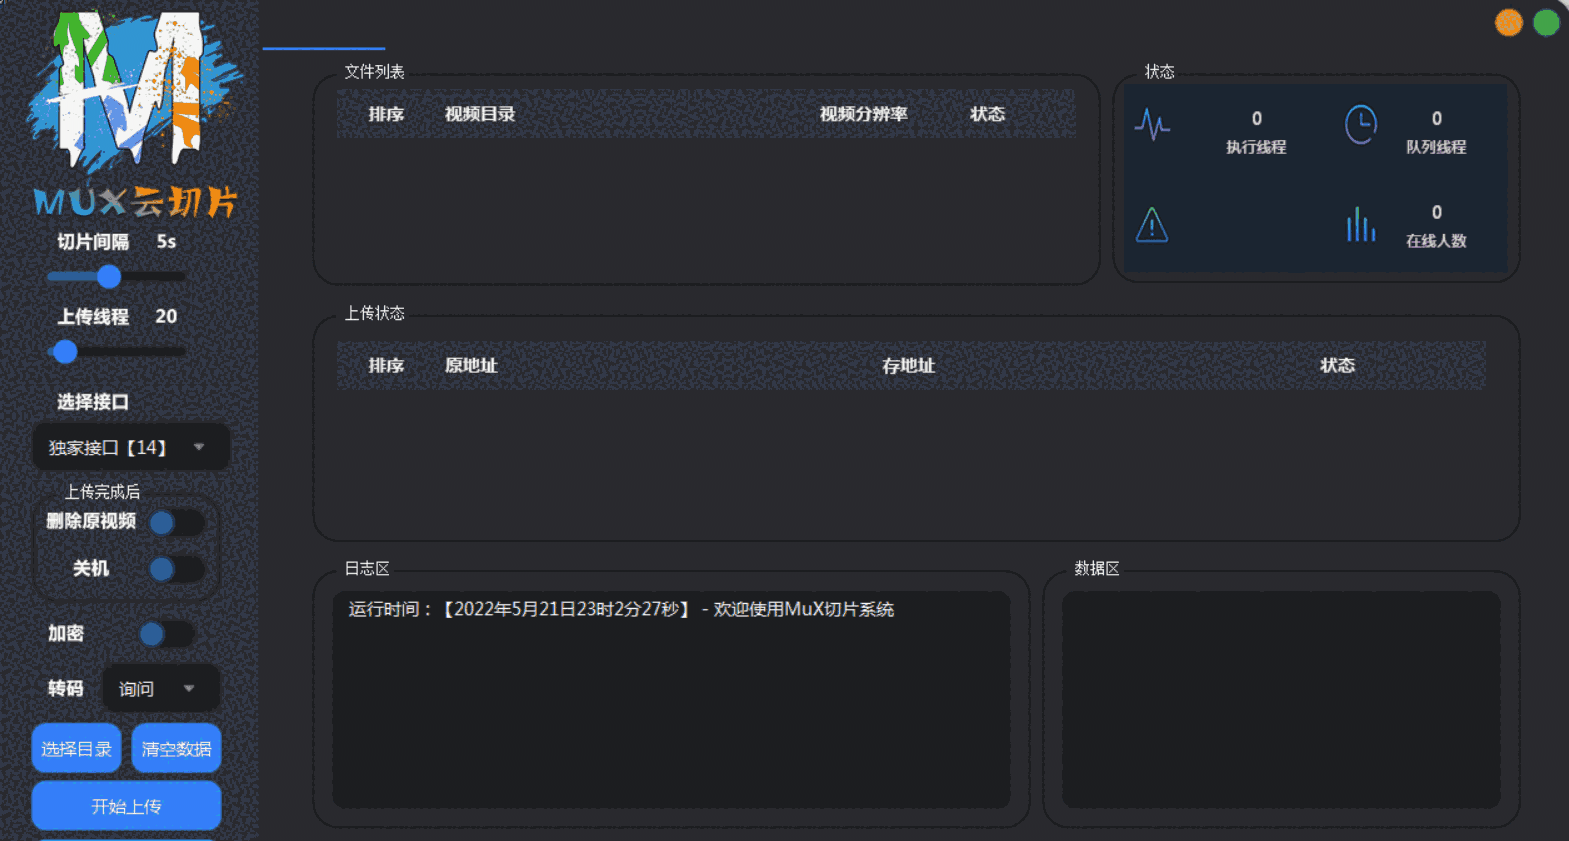Enable the 关机 switch after upload

(x=176, y=569)
